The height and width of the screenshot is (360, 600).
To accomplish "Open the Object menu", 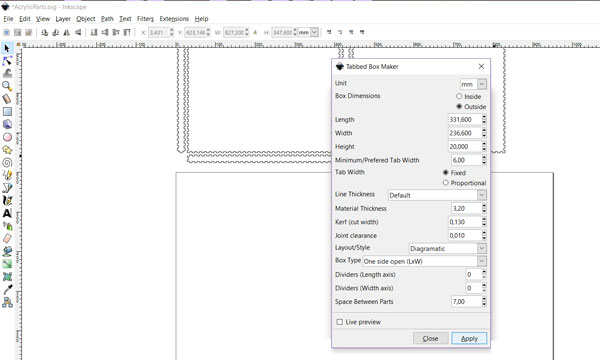I will click(86, 19).
